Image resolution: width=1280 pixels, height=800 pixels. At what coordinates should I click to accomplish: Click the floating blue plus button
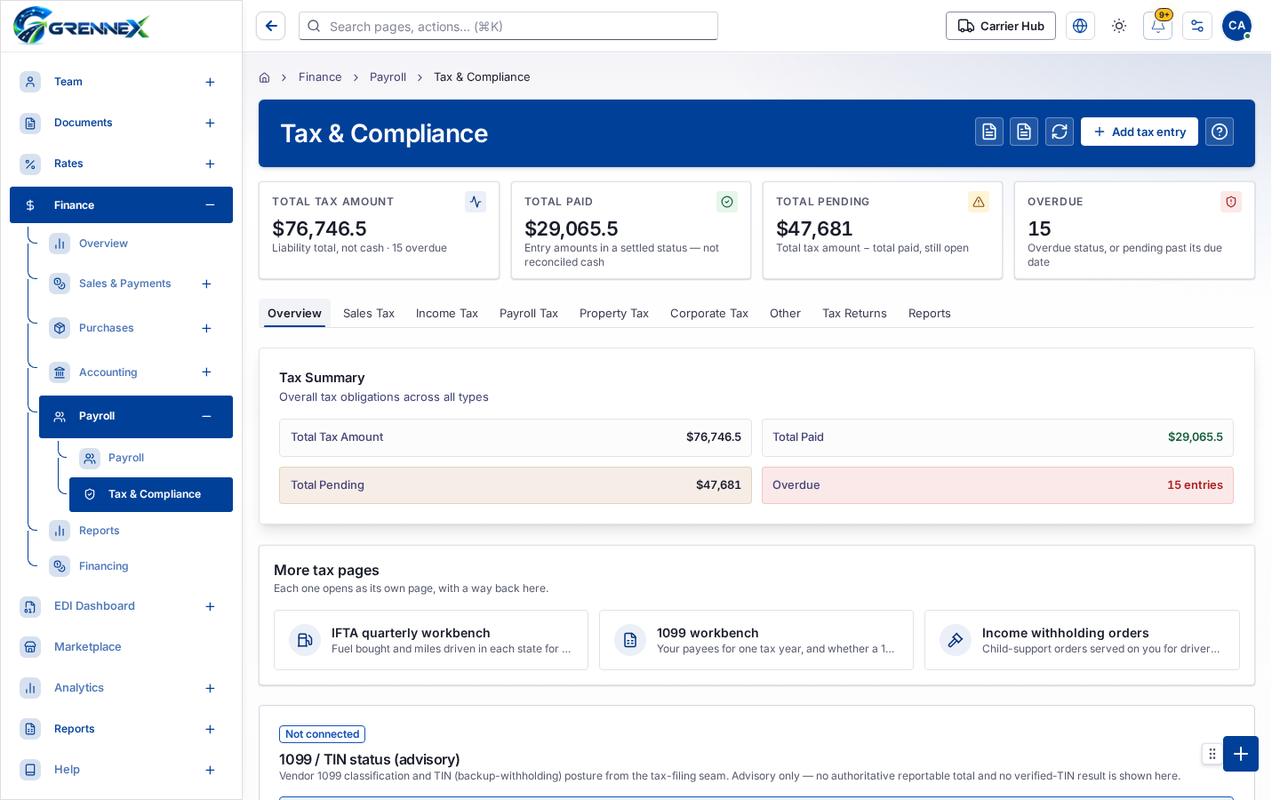click(x=1240, y=754)
